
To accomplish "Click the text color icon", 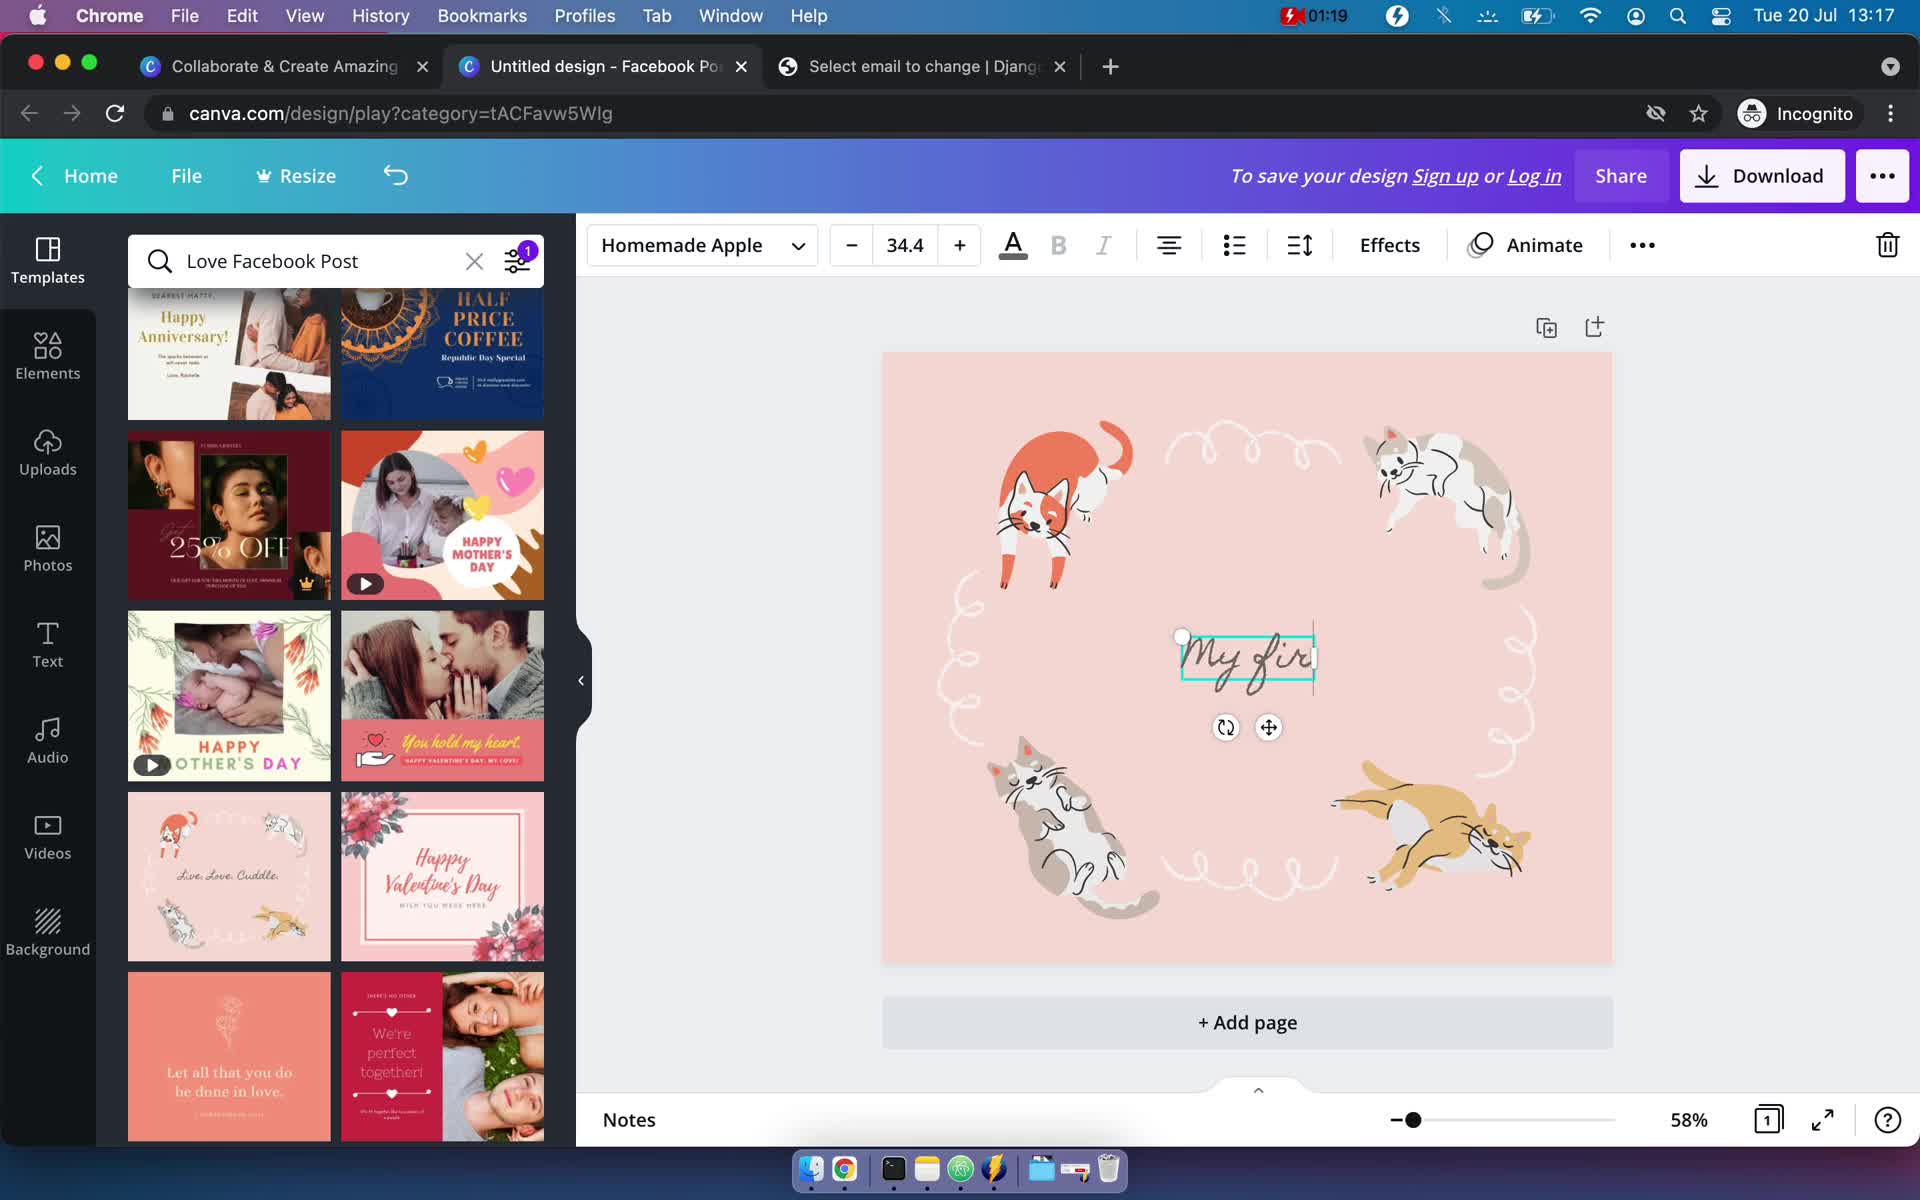I will click(1013, 245).
